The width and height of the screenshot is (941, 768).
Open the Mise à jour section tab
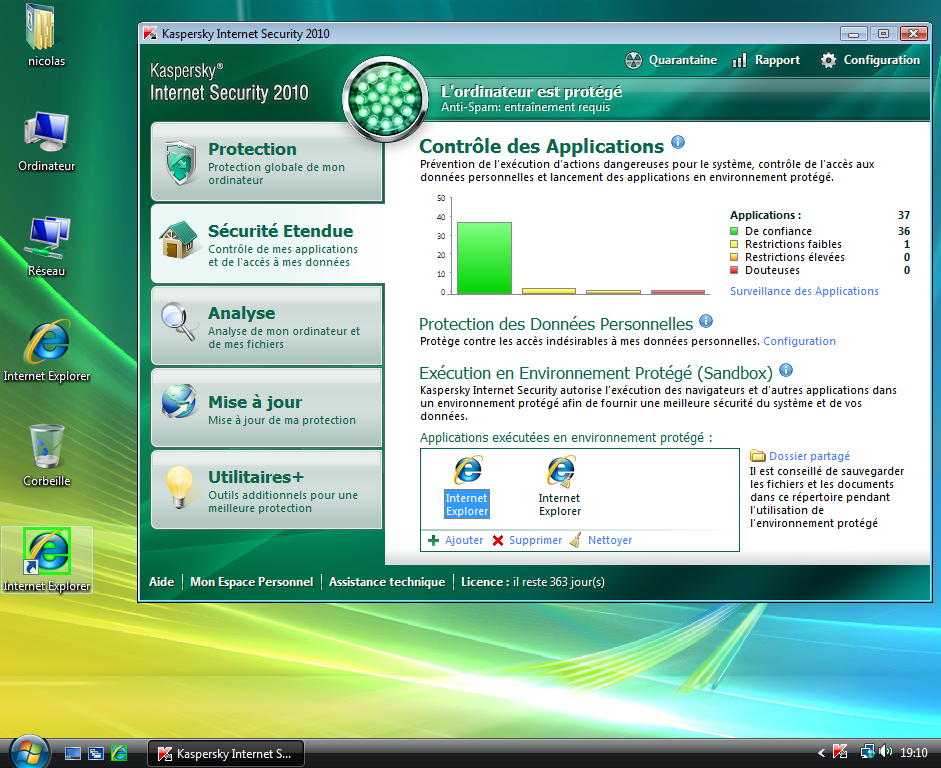(x=266, y=407)
